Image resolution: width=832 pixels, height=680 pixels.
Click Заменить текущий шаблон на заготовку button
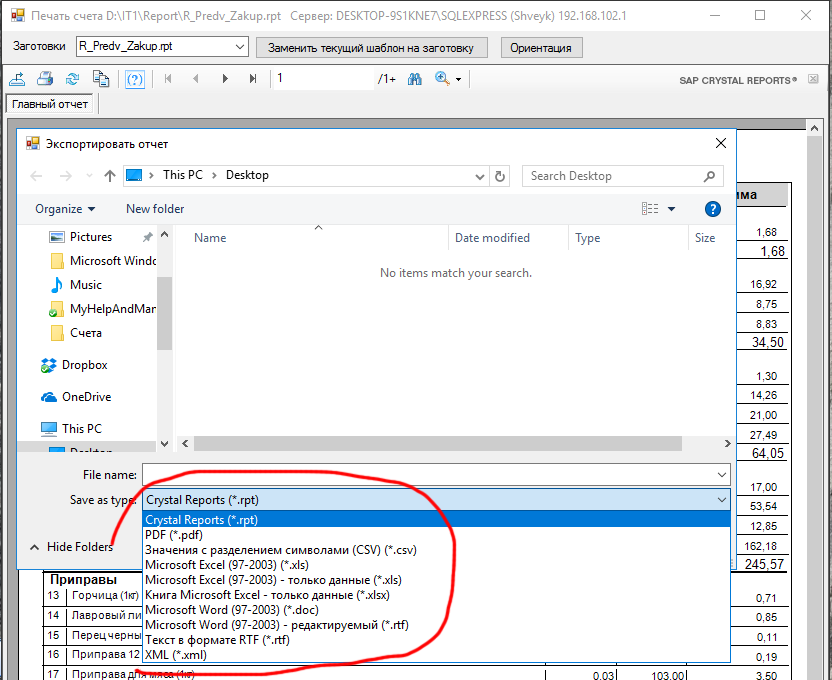click(372, 48)
